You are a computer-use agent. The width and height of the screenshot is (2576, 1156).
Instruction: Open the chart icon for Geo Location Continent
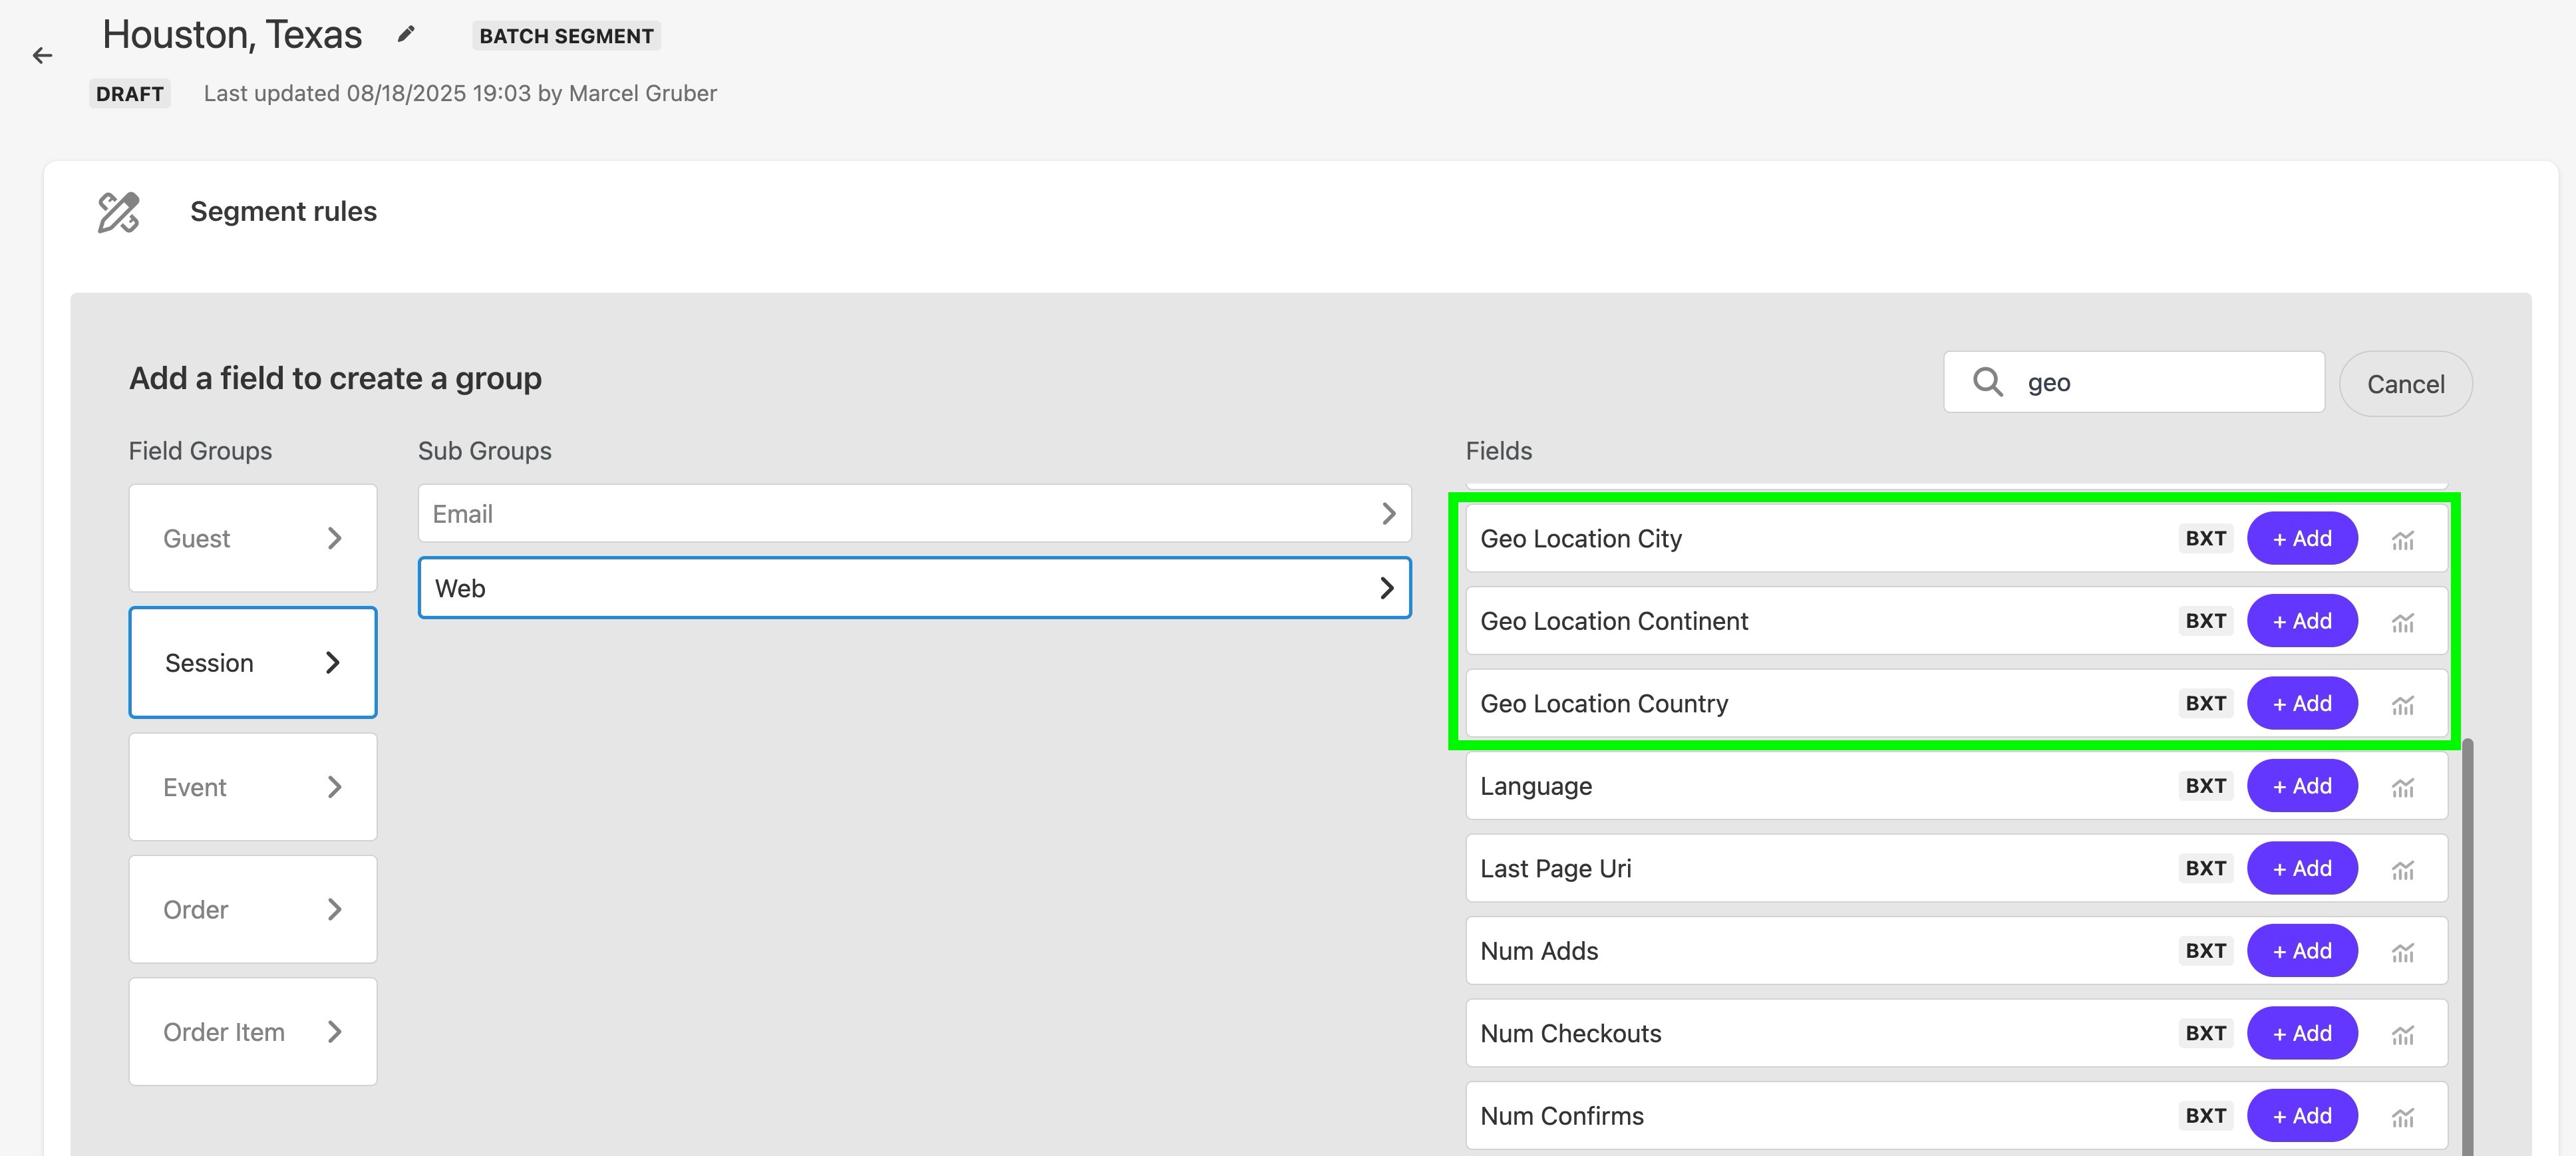[x=2402, y=622]
